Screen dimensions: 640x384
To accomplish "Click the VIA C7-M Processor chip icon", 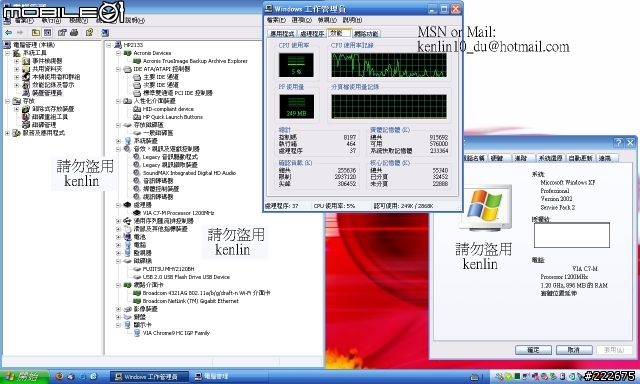I will pyautogui.click(x=137, y=213).
